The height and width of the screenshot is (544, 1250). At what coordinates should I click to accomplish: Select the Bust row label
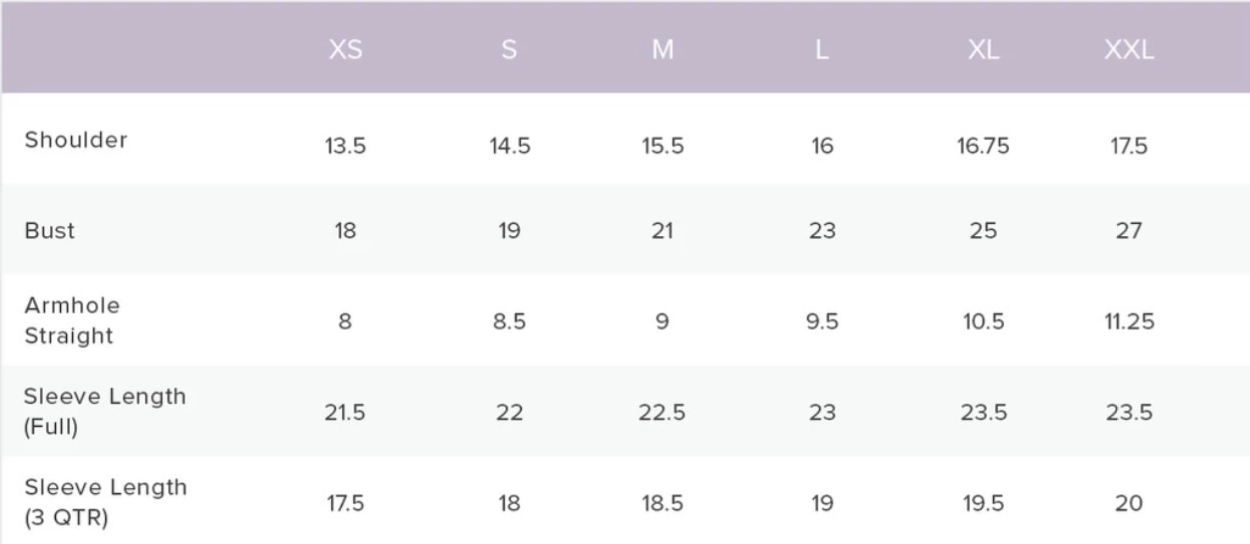(x=50, y=231)
